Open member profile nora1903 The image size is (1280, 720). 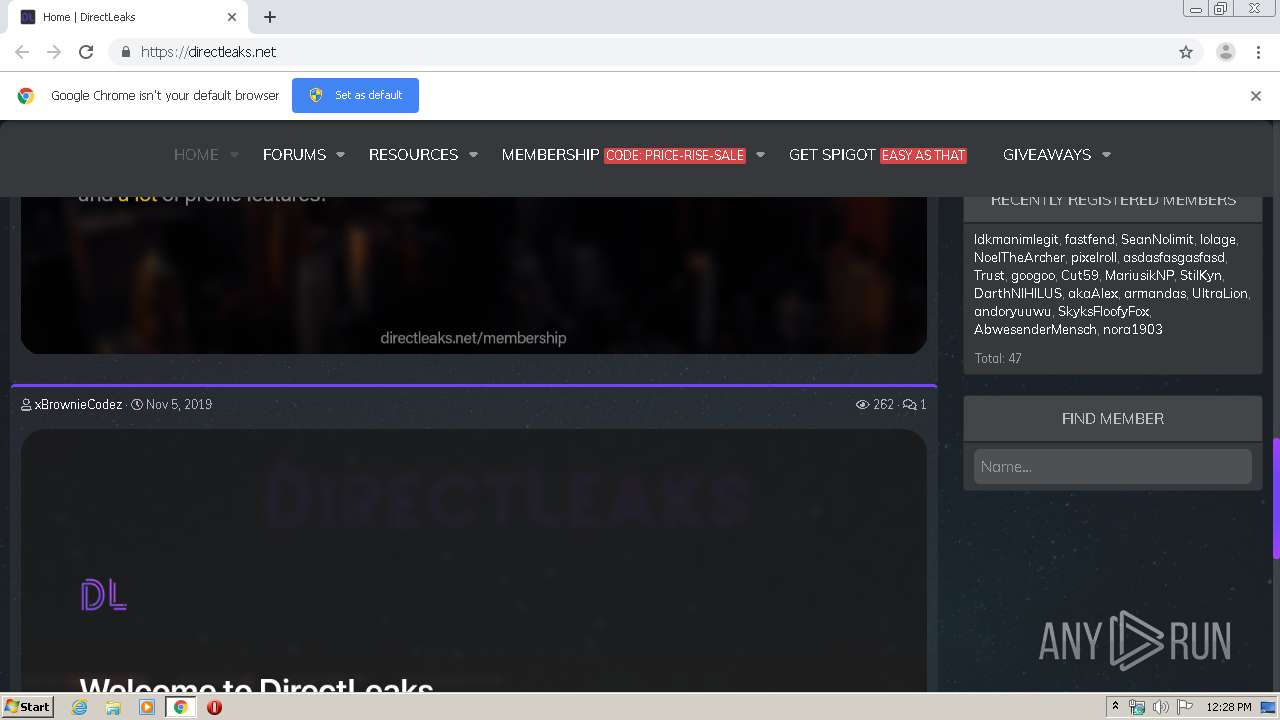point(1133,329)
